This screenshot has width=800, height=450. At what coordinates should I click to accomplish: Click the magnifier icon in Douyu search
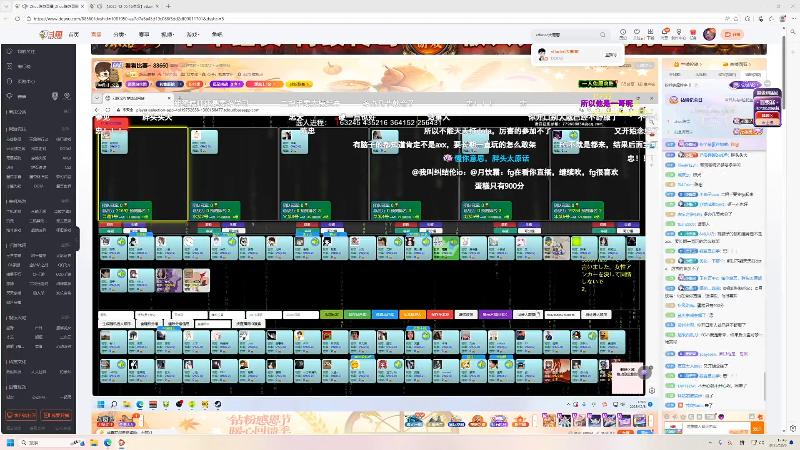click(603, 35)
